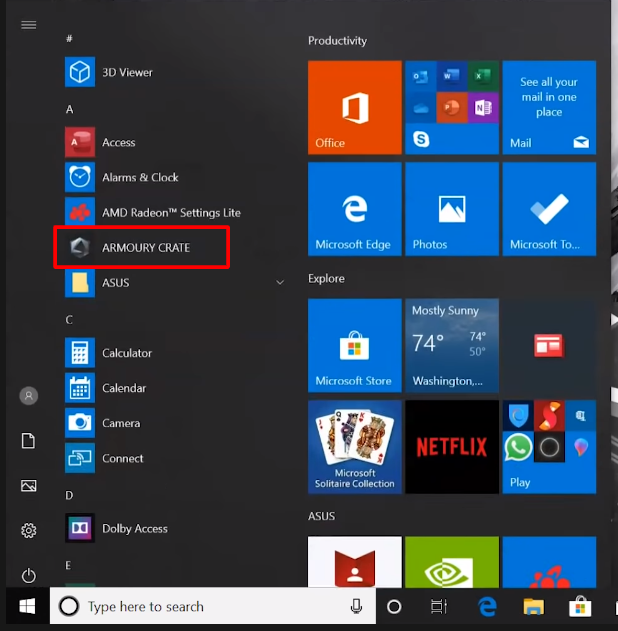This screenshot has height=631, width=618.
Task: Open the Calendar app
Action: coord(173,388)
